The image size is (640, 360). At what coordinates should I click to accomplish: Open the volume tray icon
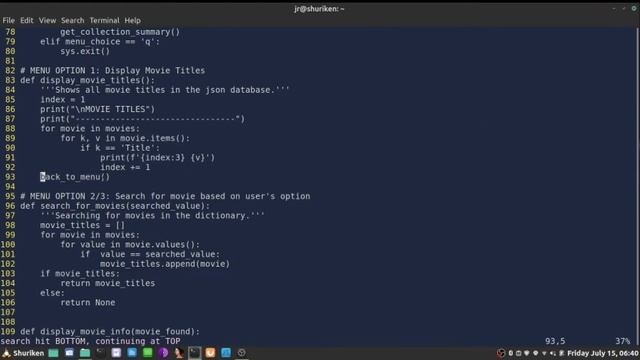[552, 353]
